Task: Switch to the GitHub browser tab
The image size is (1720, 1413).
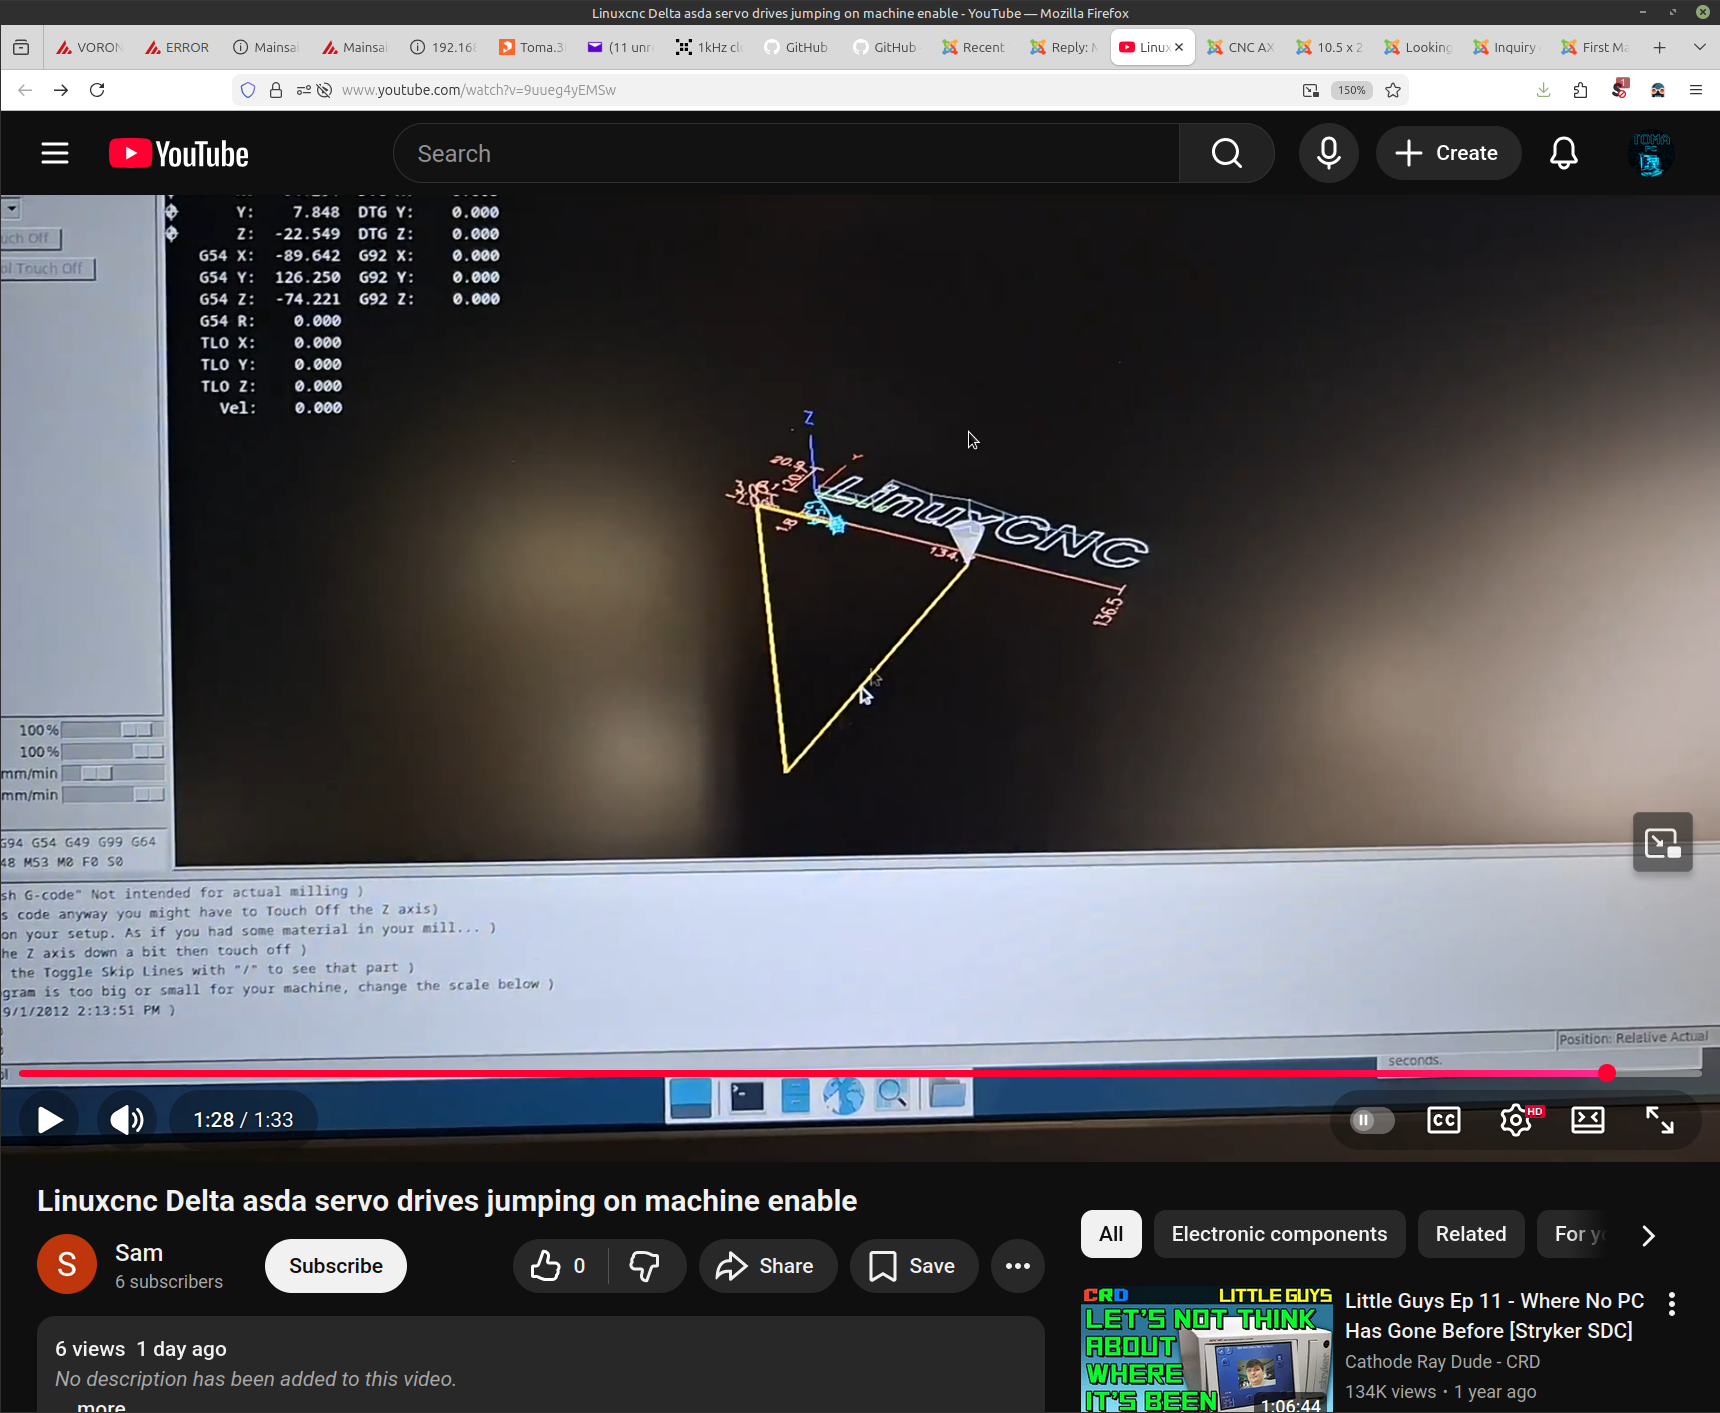Action: tap(797, 47)
